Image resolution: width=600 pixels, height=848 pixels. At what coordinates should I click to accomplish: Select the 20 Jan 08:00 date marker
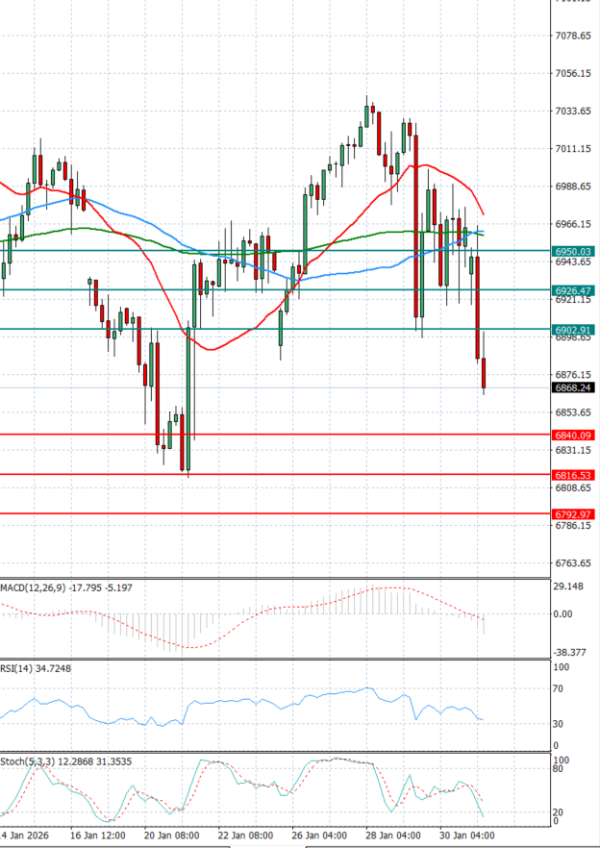click(x=172, y=834)
